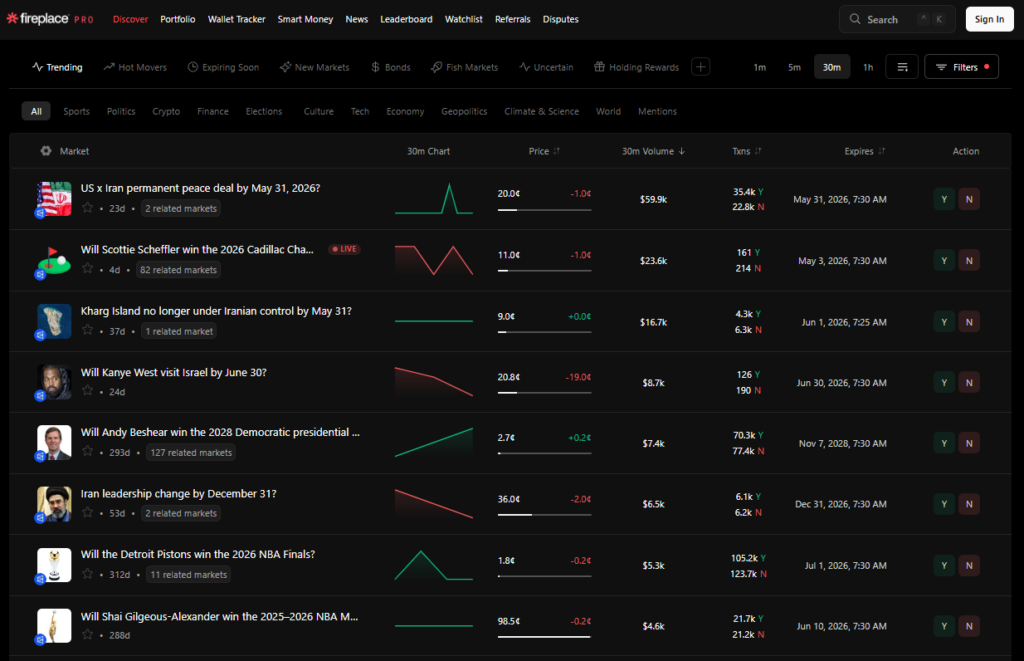This screenshot has height=661, width=1024.
Task: Open the list view density icon button
Action: pos(902,67)
